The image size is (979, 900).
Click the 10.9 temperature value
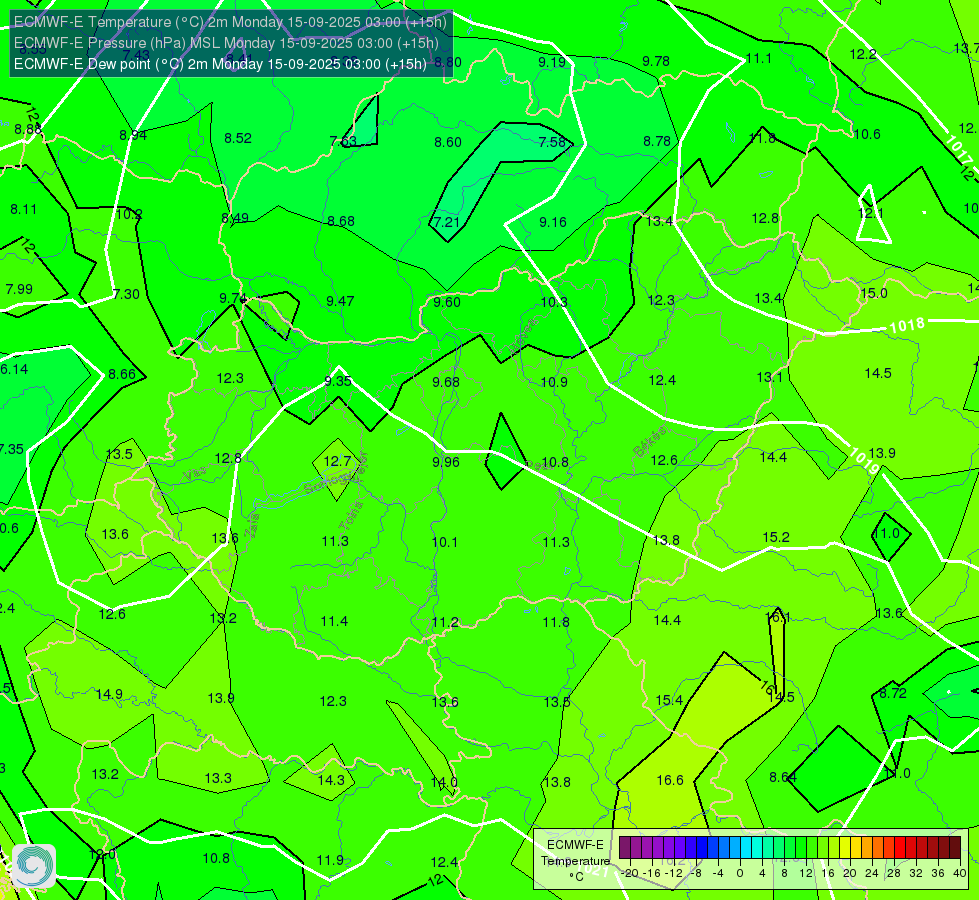coord(554,382)
